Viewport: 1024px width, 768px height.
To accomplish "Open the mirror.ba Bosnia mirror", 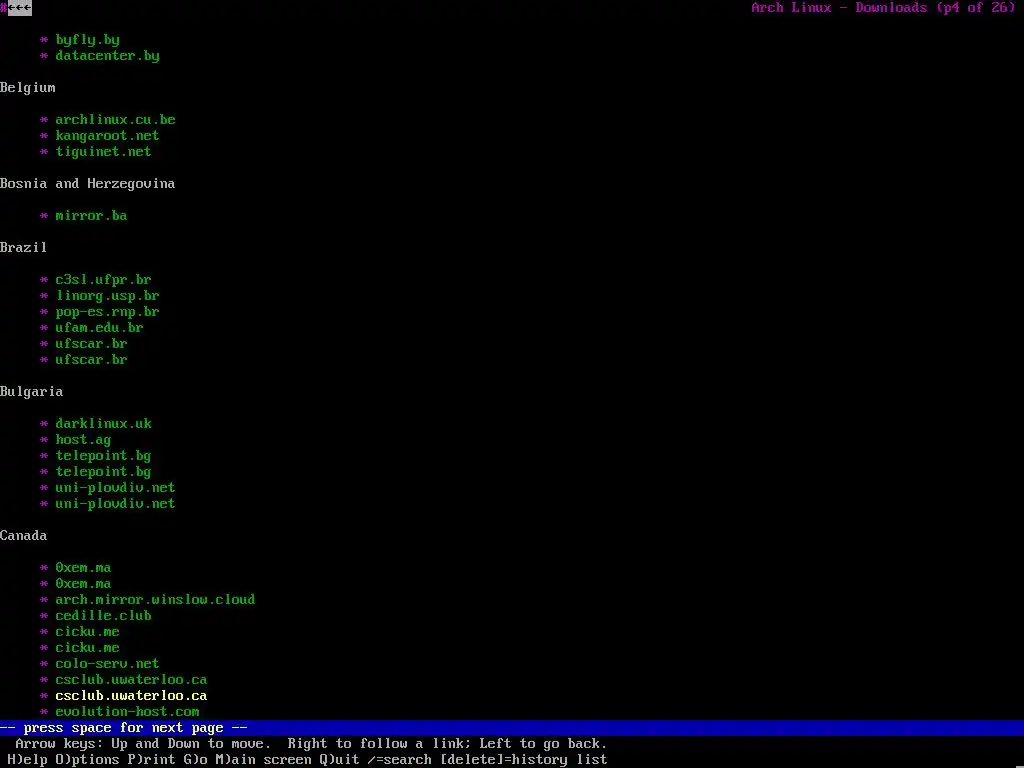I will (91, 216).
